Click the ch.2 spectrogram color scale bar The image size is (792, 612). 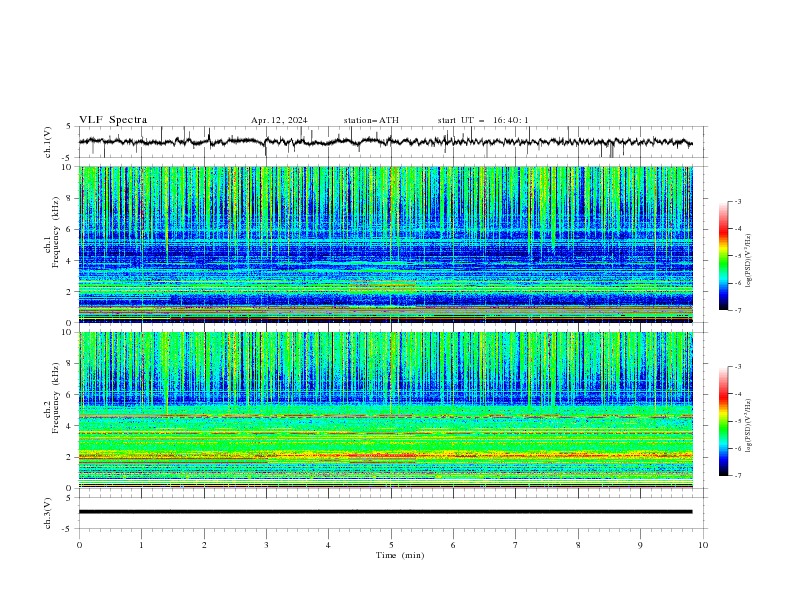tap(723, 421)
